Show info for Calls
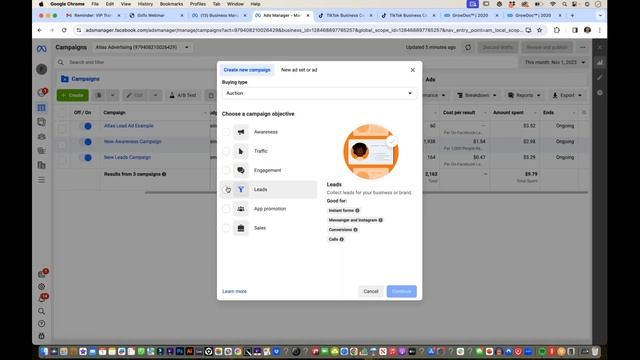Image resolution: width=640 pixels, height=360 pixels. click(x=342, y=239)
